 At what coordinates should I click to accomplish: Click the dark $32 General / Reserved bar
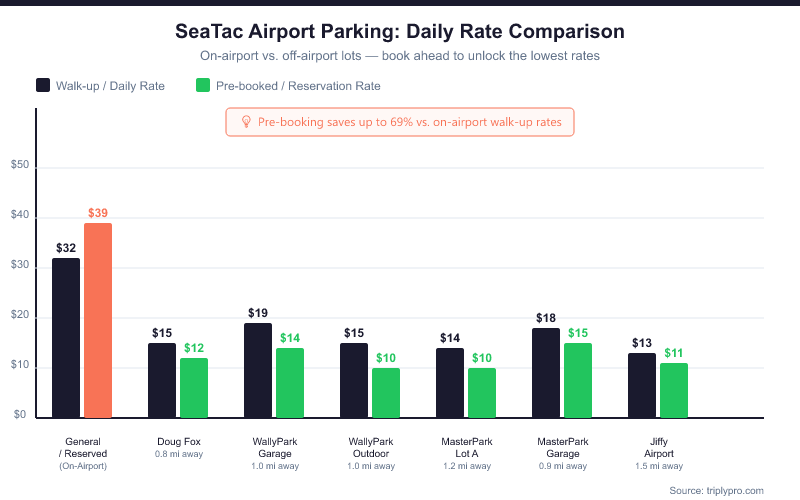(x=66, y=337)
